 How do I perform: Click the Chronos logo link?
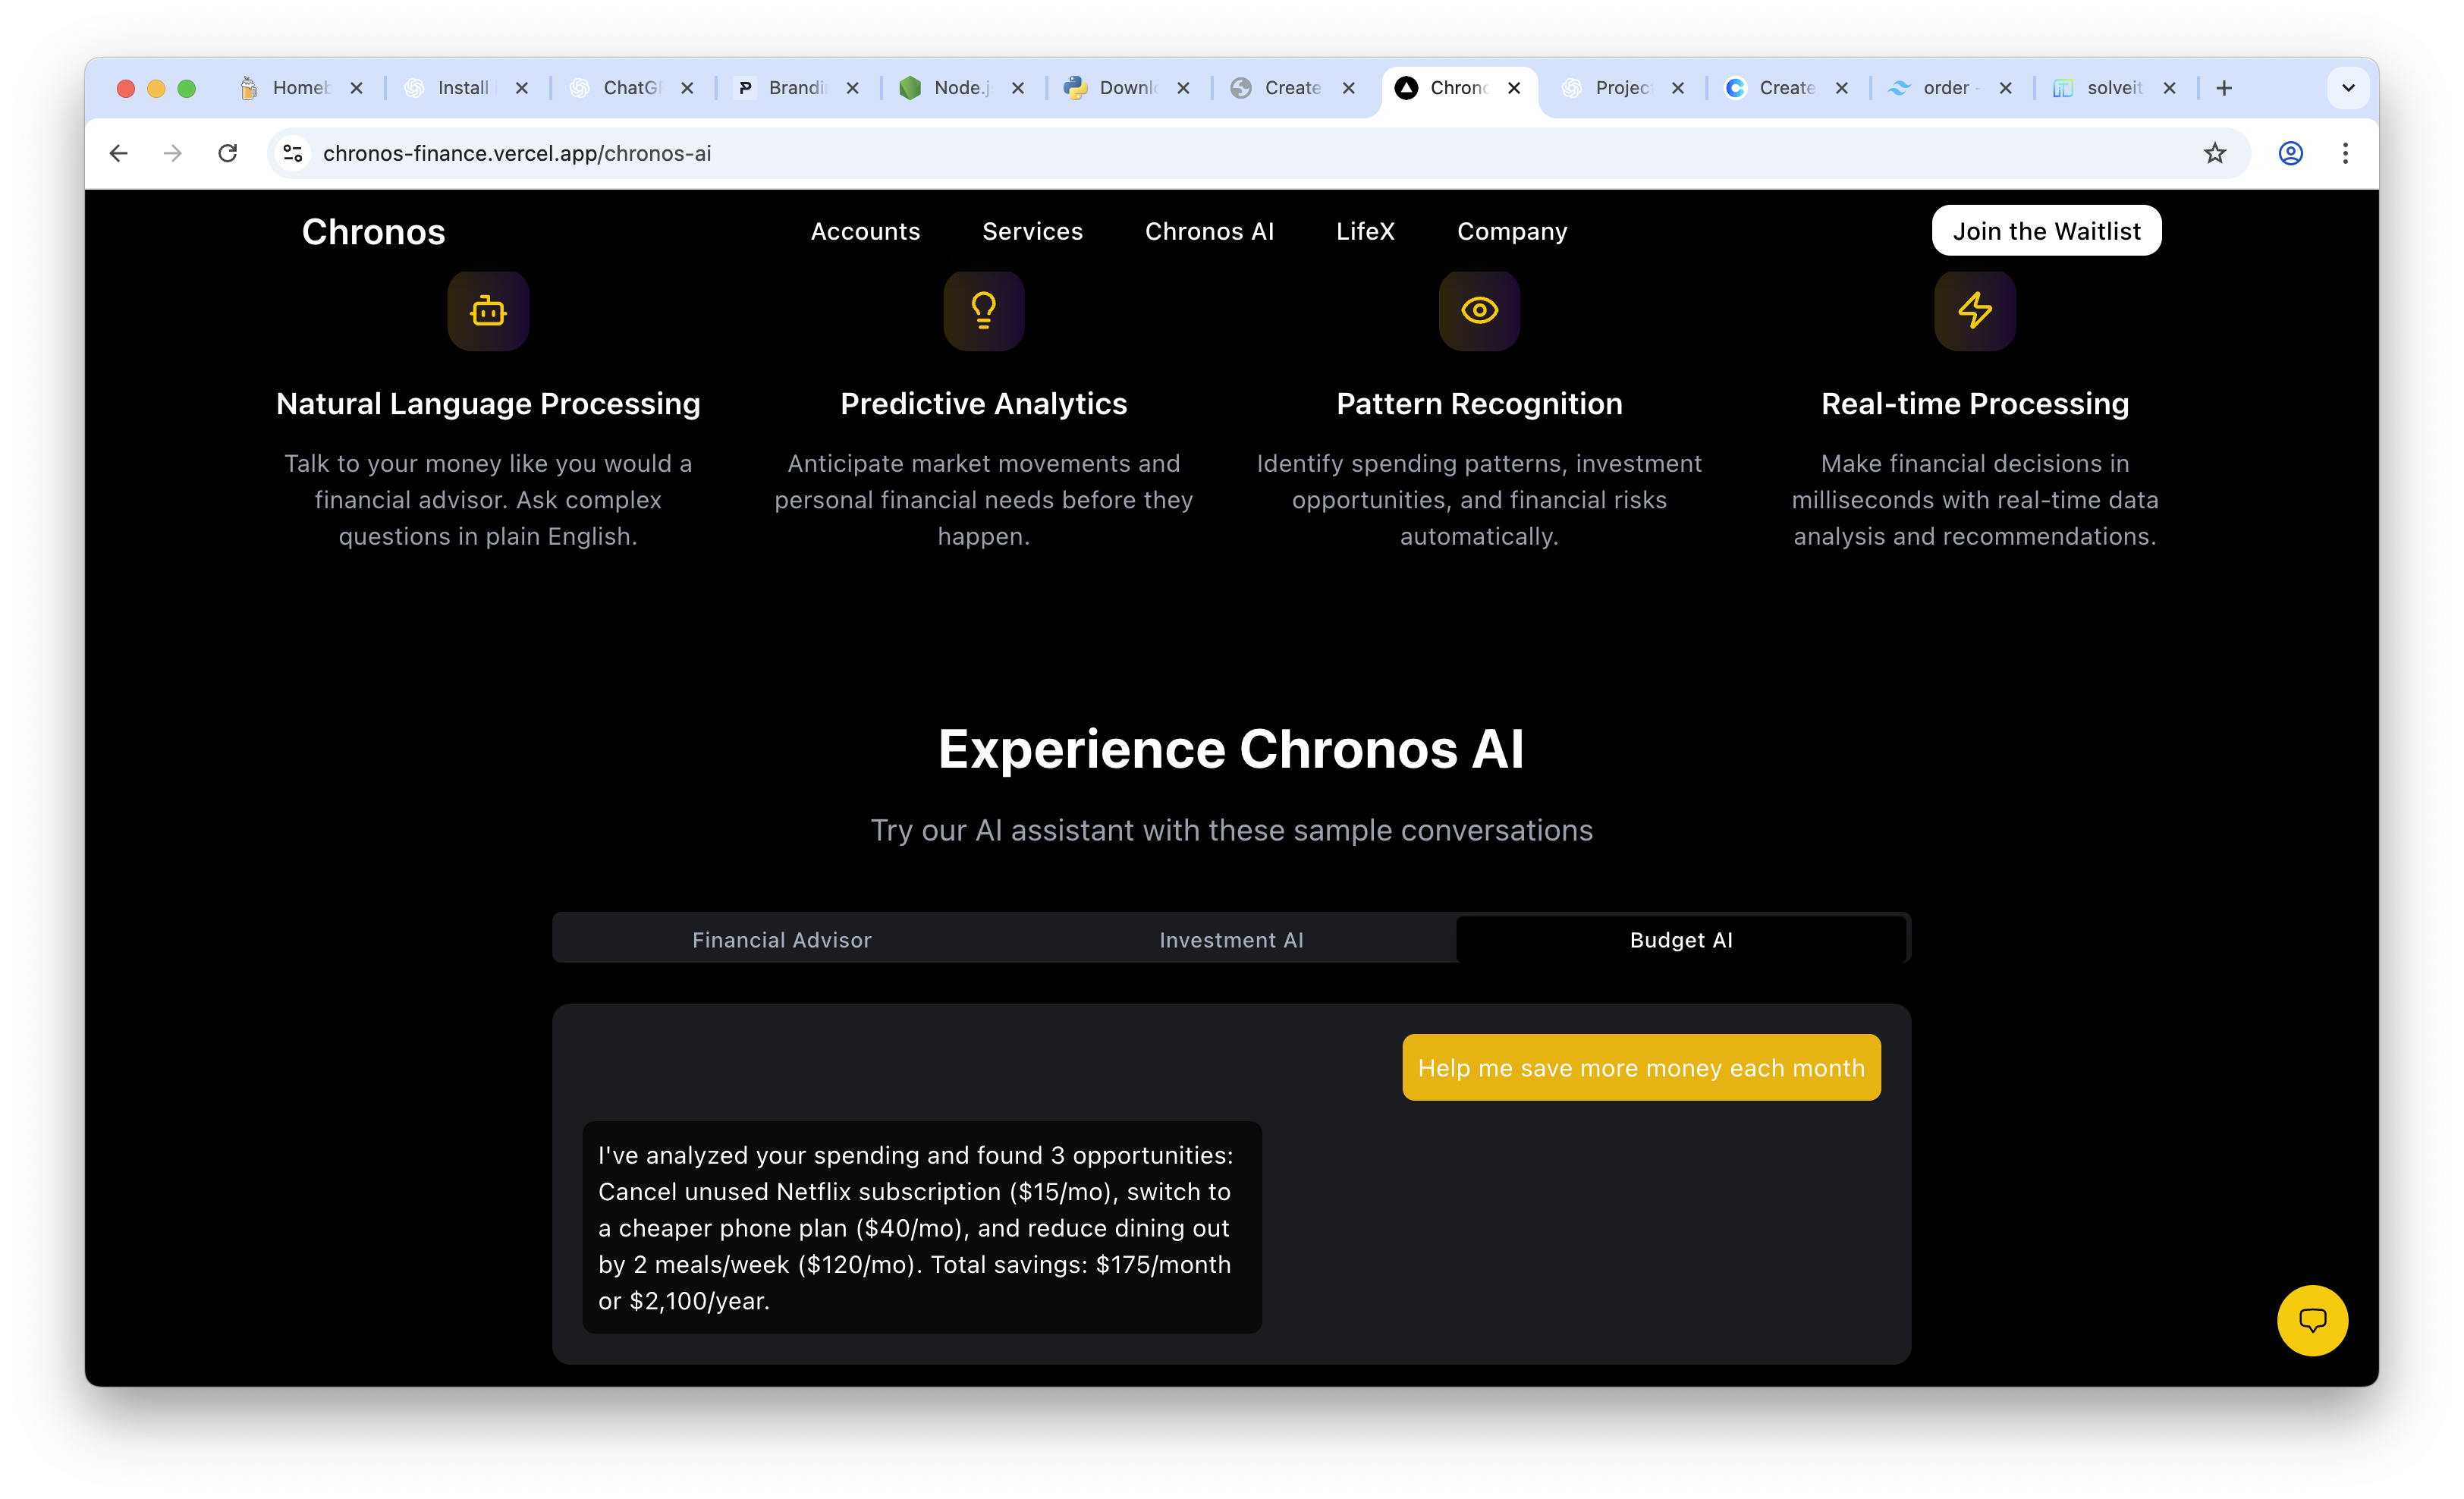pos(373,232)
